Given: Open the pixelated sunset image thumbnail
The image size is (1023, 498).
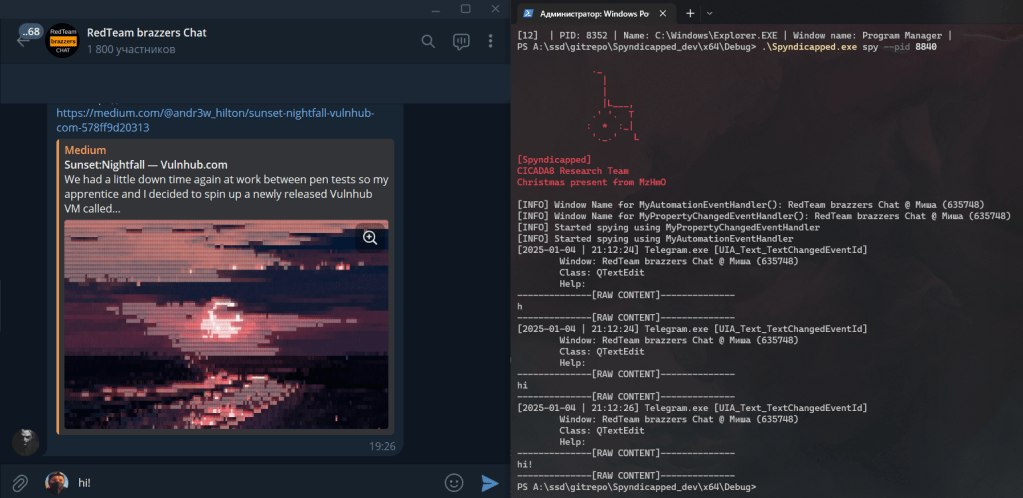Looking at the screenshot, I should click(x=225, y=325).
